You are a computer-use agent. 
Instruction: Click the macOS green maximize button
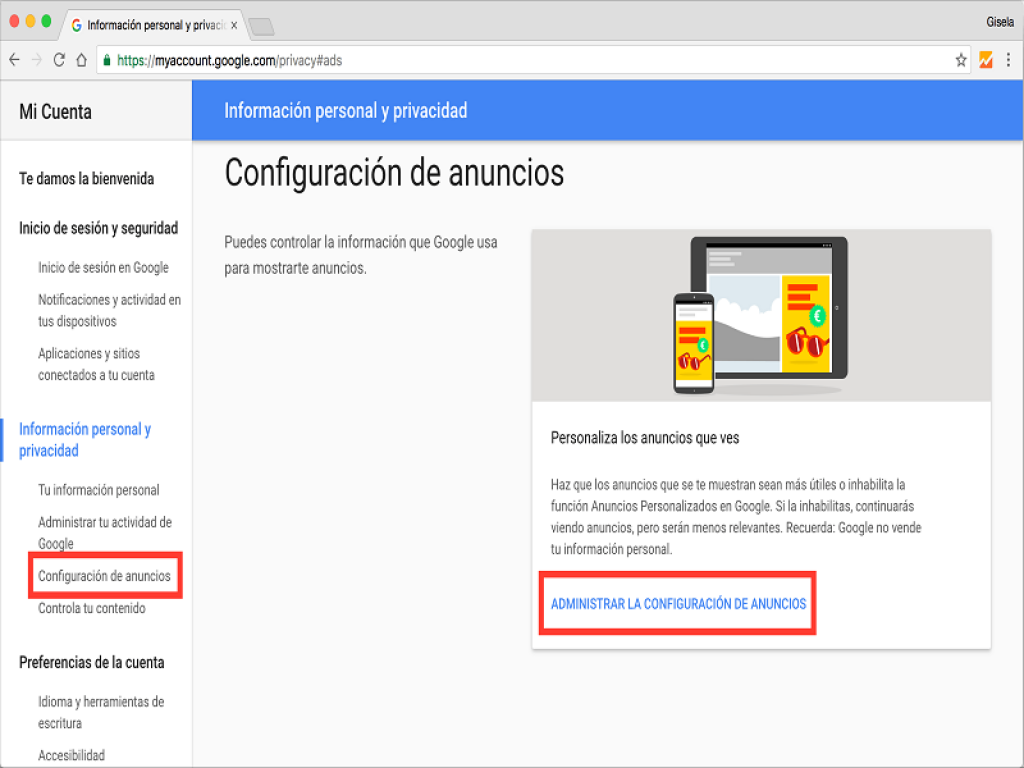coord(46,21)
